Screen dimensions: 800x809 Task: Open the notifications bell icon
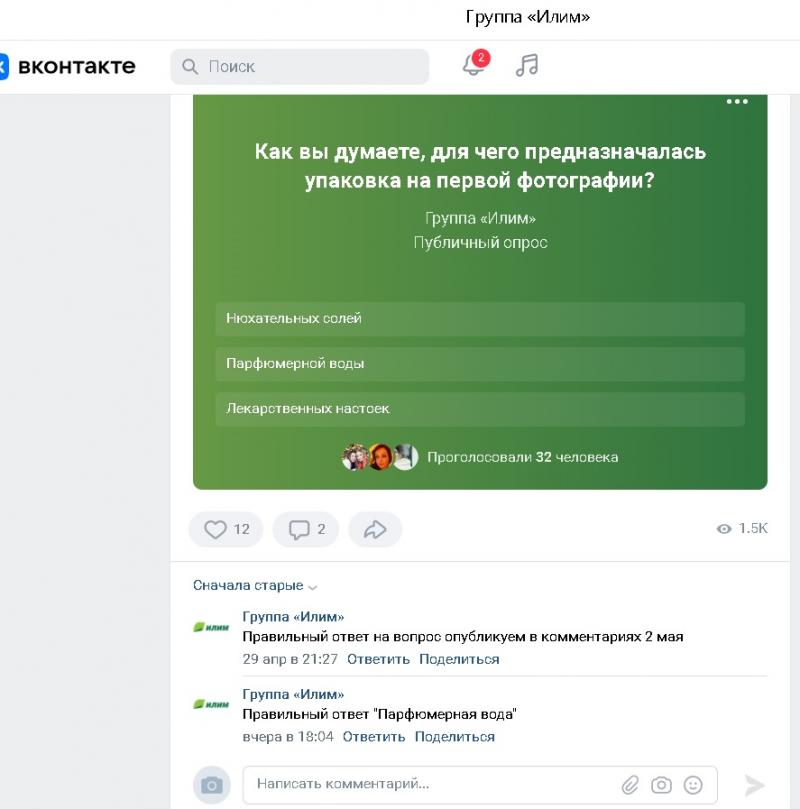point(473,65)
